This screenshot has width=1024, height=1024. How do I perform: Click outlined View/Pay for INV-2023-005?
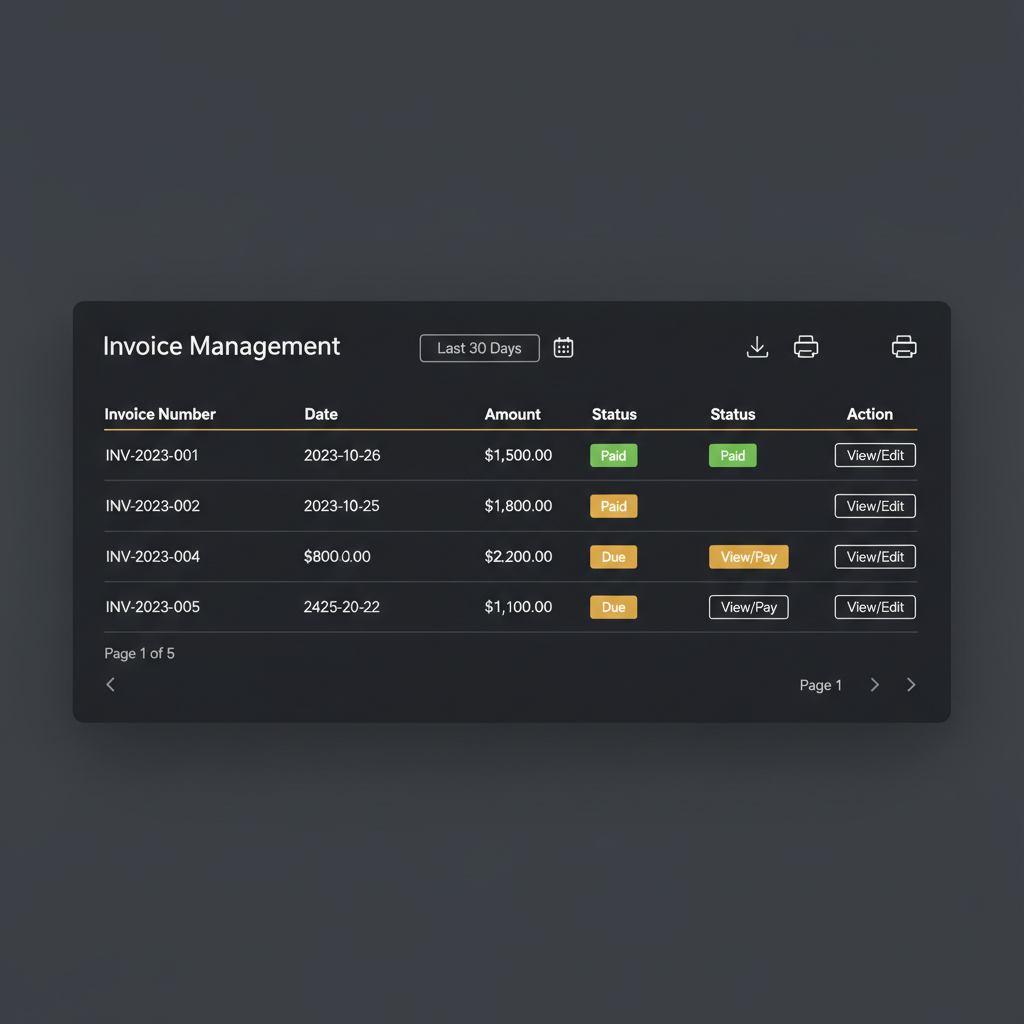point(748,607)
